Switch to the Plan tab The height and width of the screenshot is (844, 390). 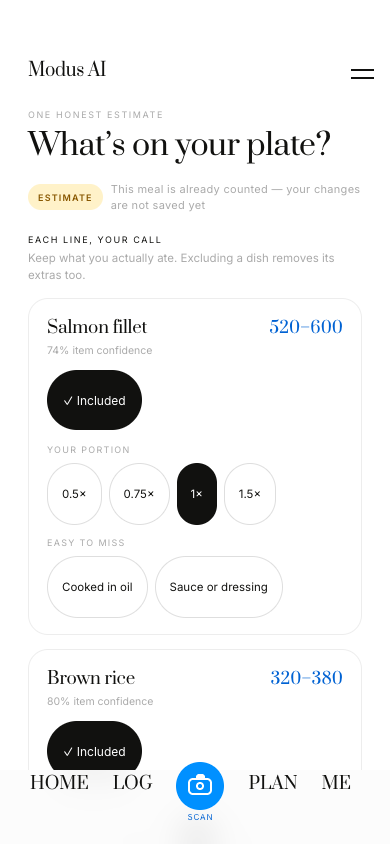(x=273, y=782)
